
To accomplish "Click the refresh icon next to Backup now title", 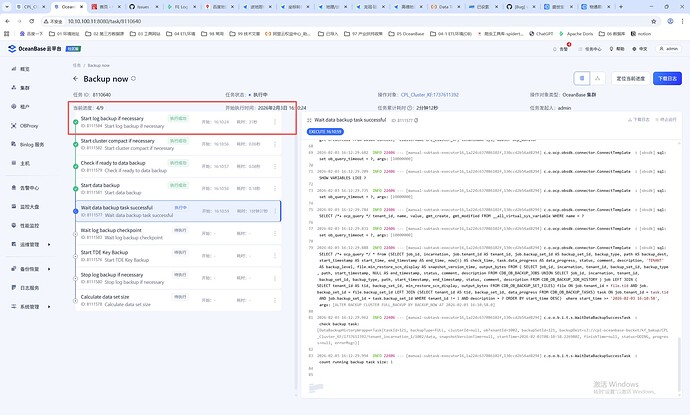I will [x=136, y=78].
